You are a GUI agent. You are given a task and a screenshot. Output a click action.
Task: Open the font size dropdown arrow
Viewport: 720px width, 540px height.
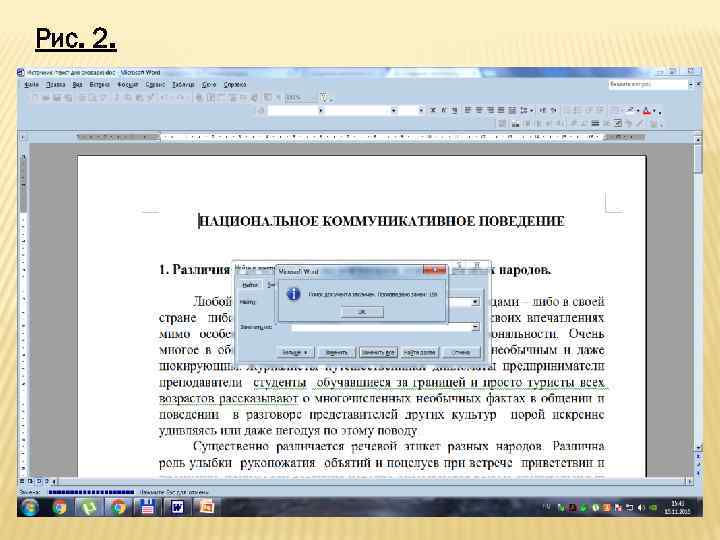click(421, 111)
